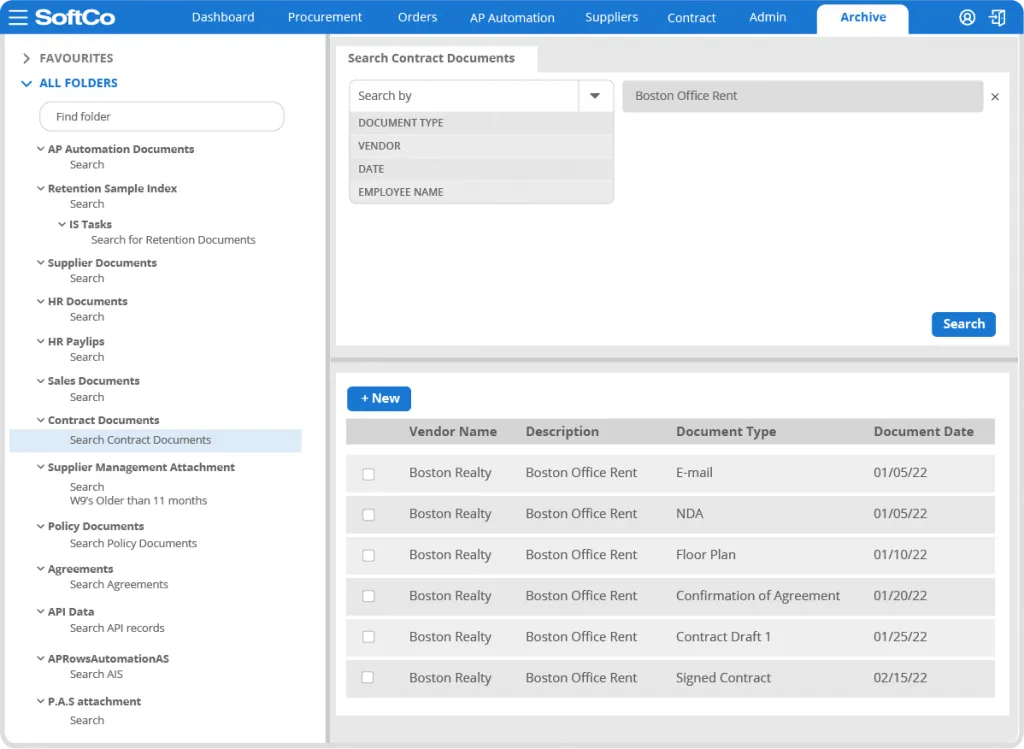1024x749 pixels.
Task: Click the logout icon
Action: (997, 17)
